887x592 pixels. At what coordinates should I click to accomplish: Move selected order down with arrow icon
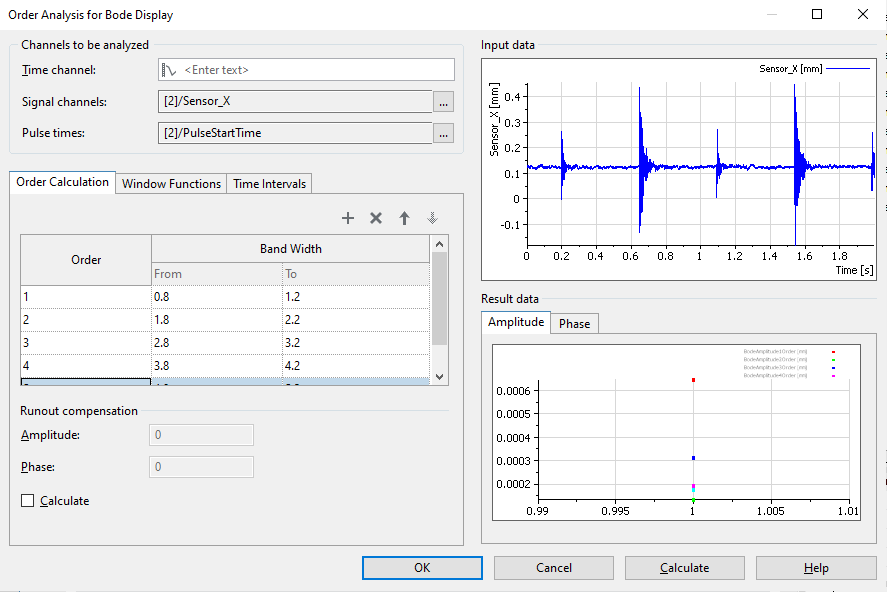432,218
